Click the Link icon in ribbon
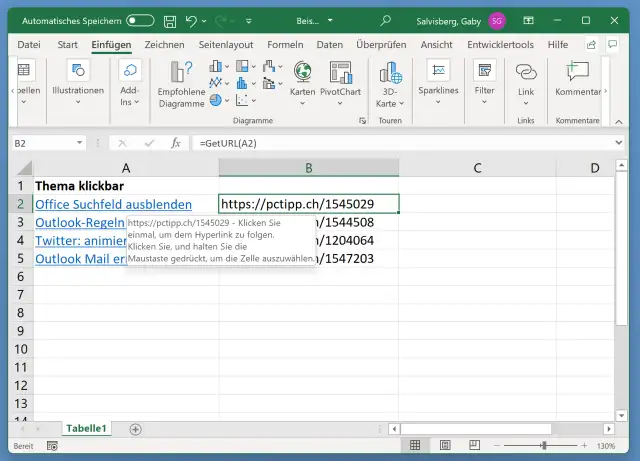 (526, 78)
